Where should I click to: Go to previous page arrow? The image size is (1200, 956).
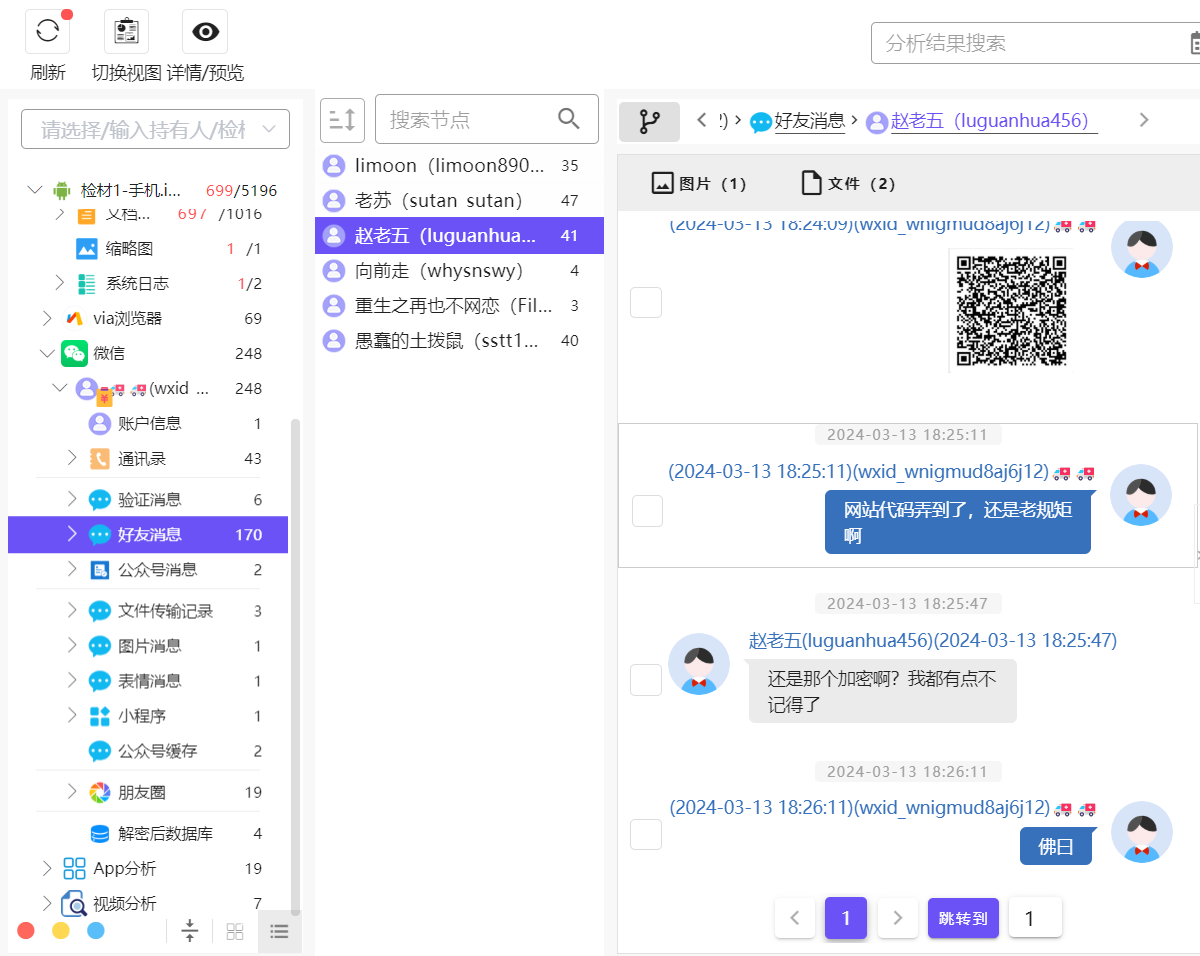tap(795, 918)
